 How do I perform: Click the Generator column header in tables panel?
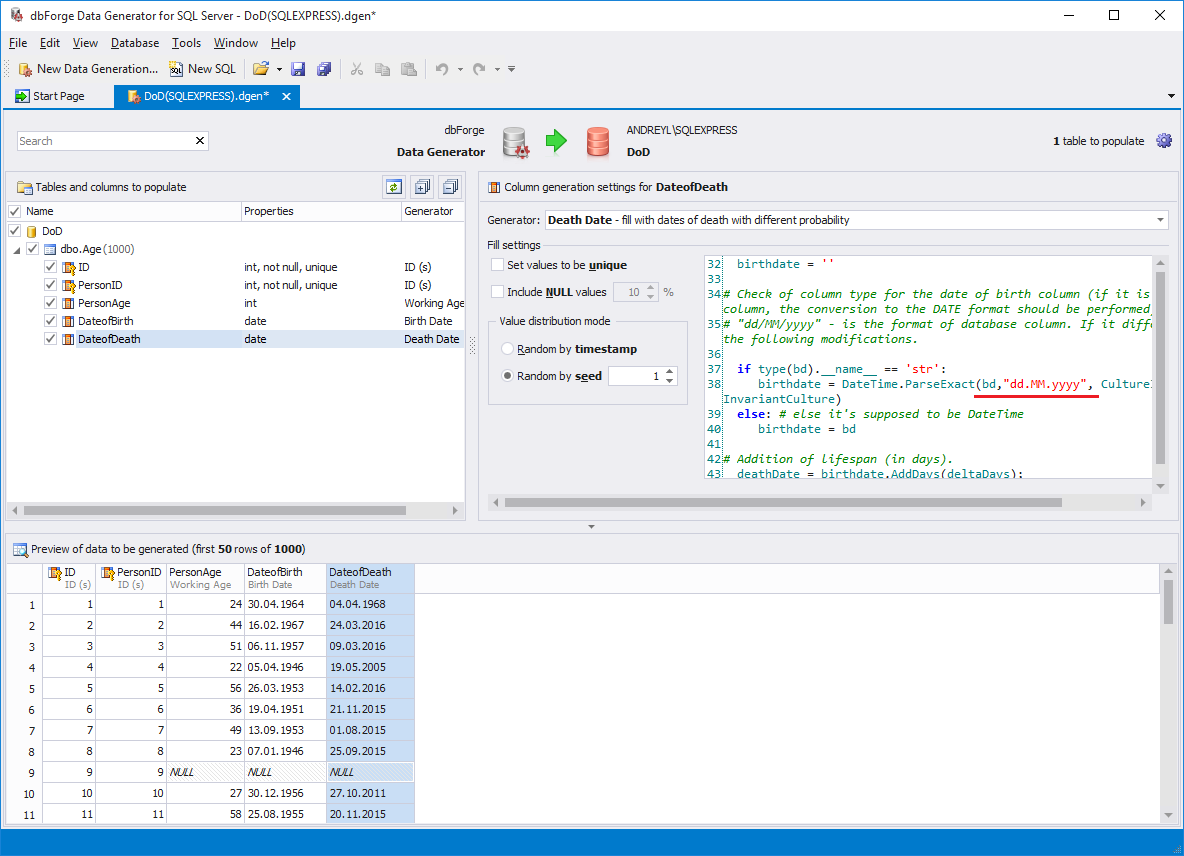coord(433,211)
